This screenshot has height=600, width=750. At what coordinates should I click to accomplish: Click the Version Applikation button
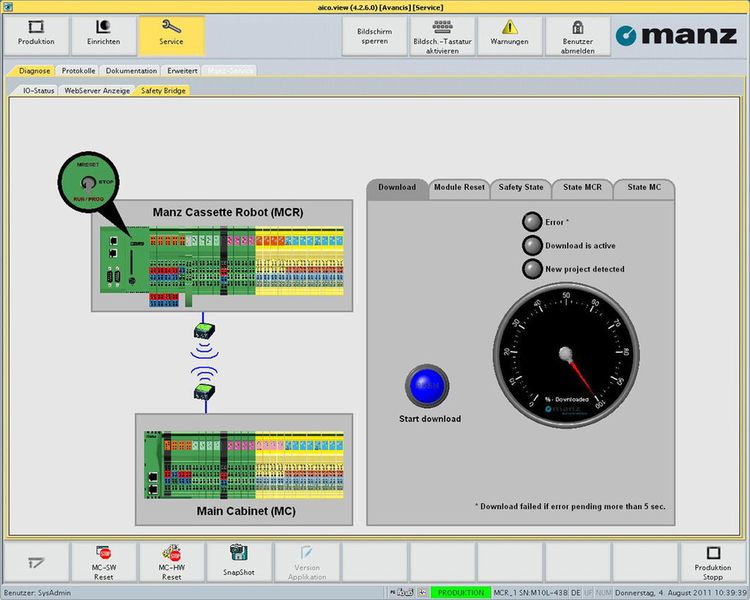307,562
